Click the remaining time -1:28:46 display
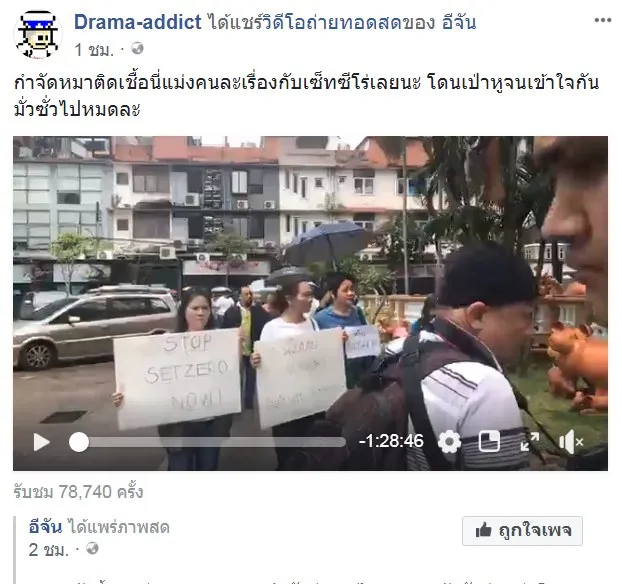This screenshot has width=622, height=584. tap(391, 441)
